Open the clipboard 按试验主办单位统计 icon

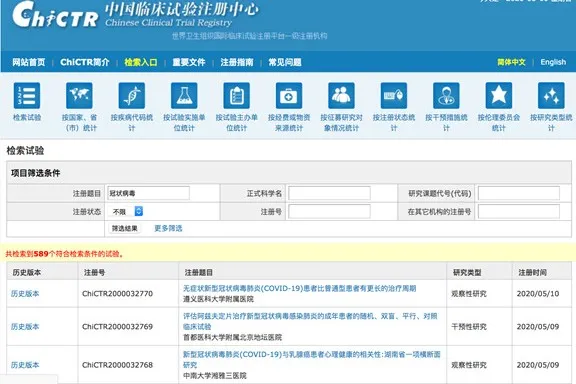(237, 96)
